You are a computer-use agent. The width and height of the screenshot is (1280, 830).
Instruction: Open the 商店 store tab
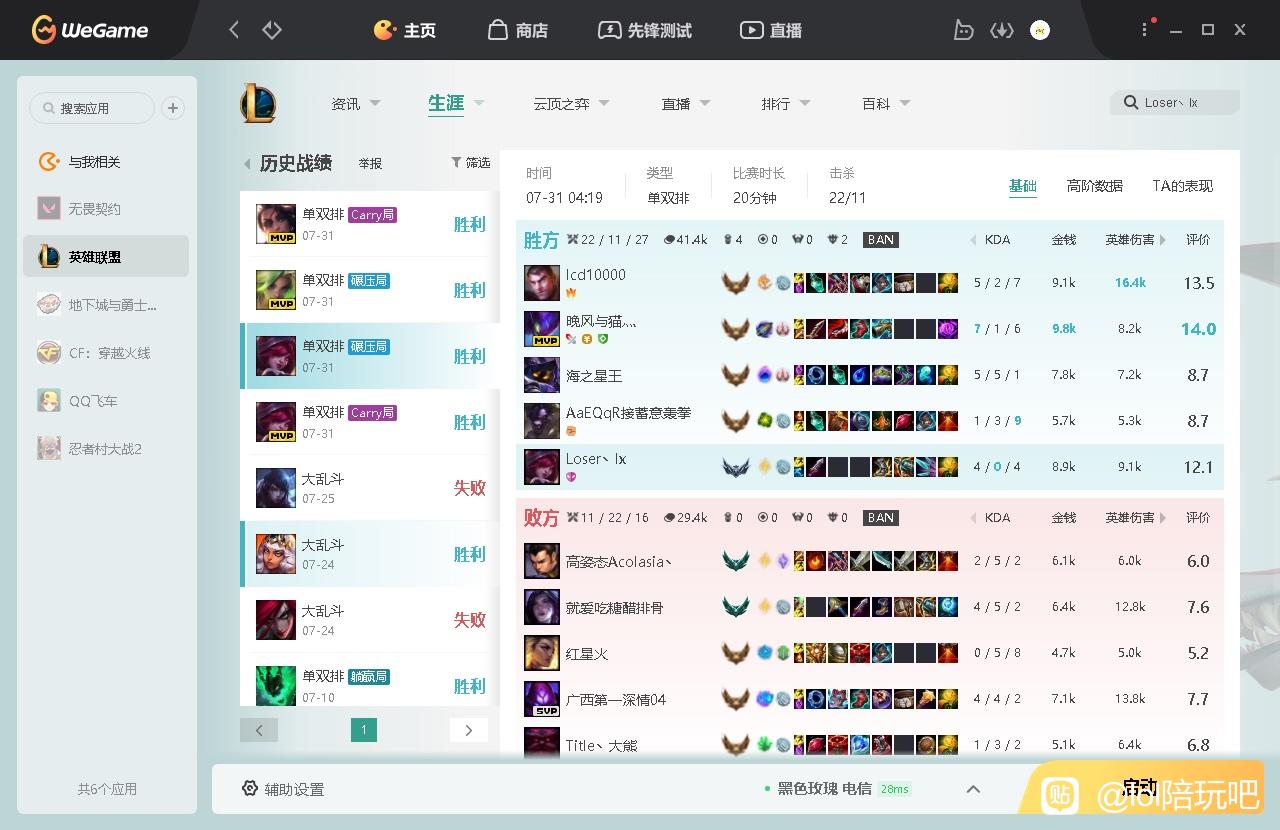518,30
